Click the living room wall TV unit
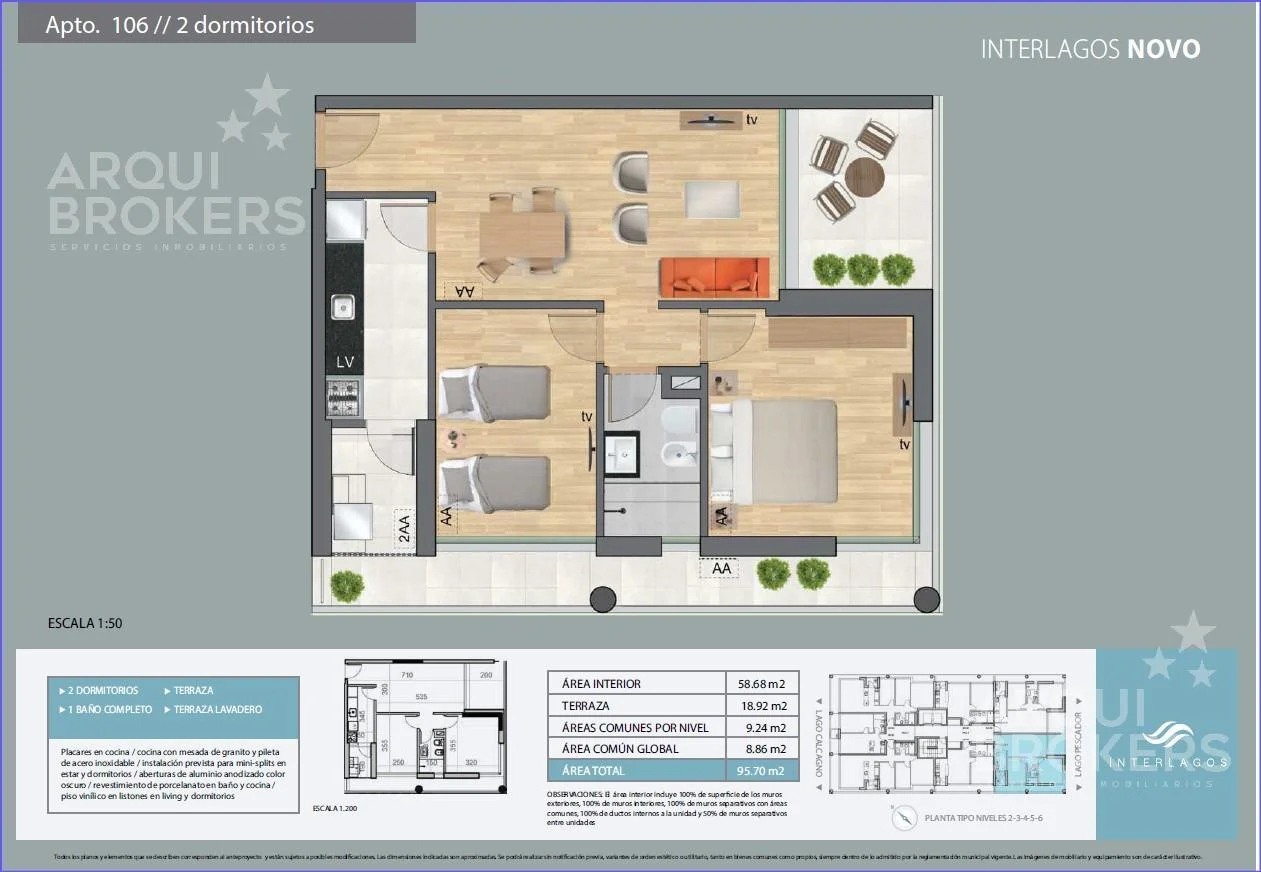Image resolution: width=1261 pixels, height=872 pixels. pos(710,120)
